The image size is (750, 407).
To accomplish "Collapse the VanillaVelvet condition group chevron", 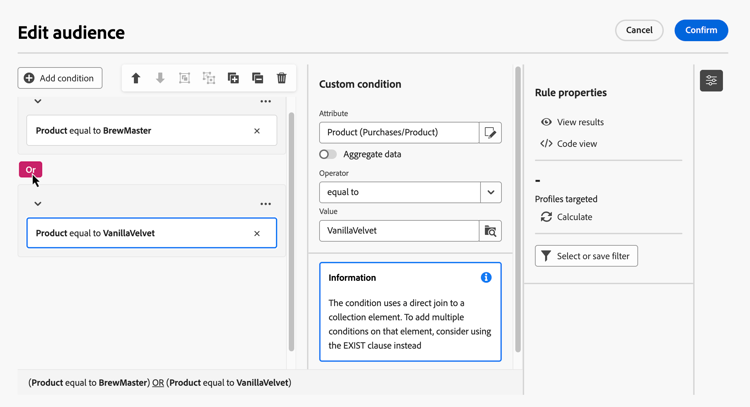I will pyautogui.click(x=38, y=204).
